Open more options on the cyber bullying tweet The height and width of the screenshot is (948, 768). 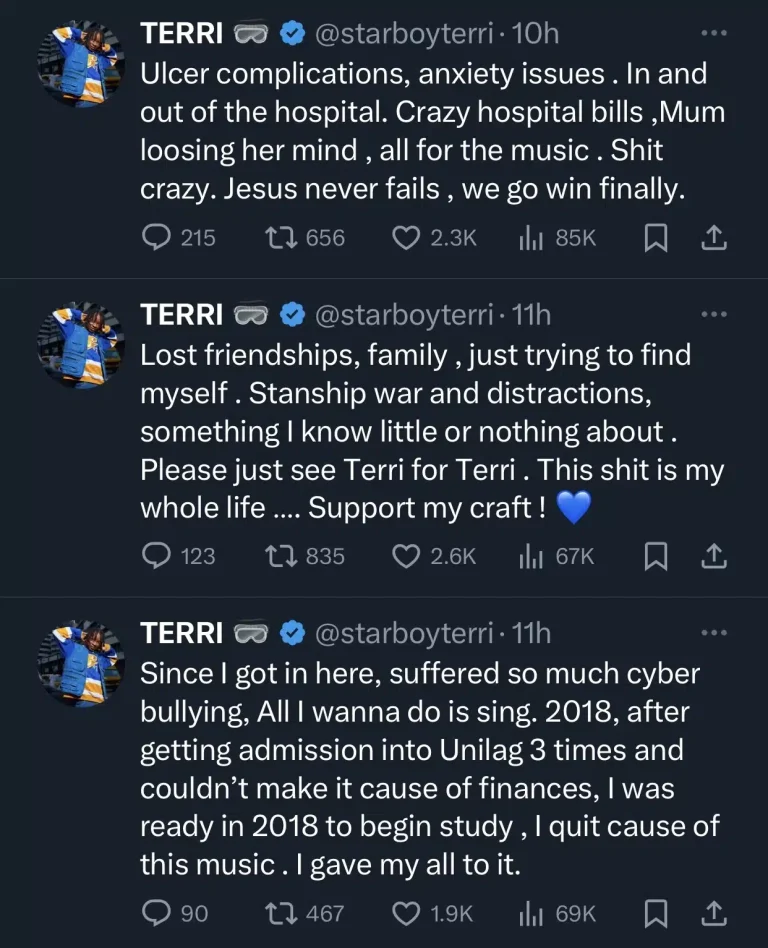tap(713, 633)
